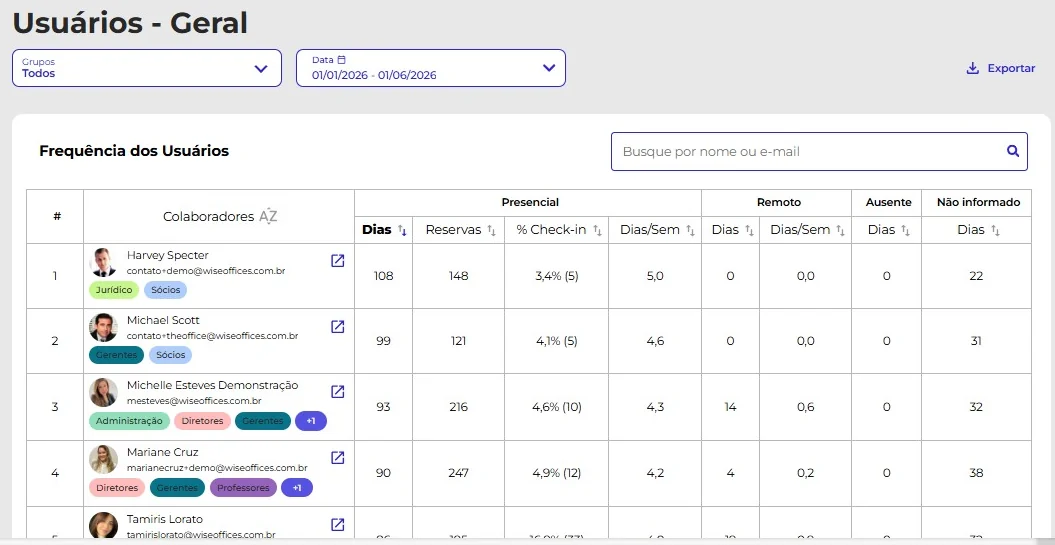The height and width of the screenshot is (545, 1055).
Task: Click the name Mariane Cruz
Action: (x=163, y=452)
